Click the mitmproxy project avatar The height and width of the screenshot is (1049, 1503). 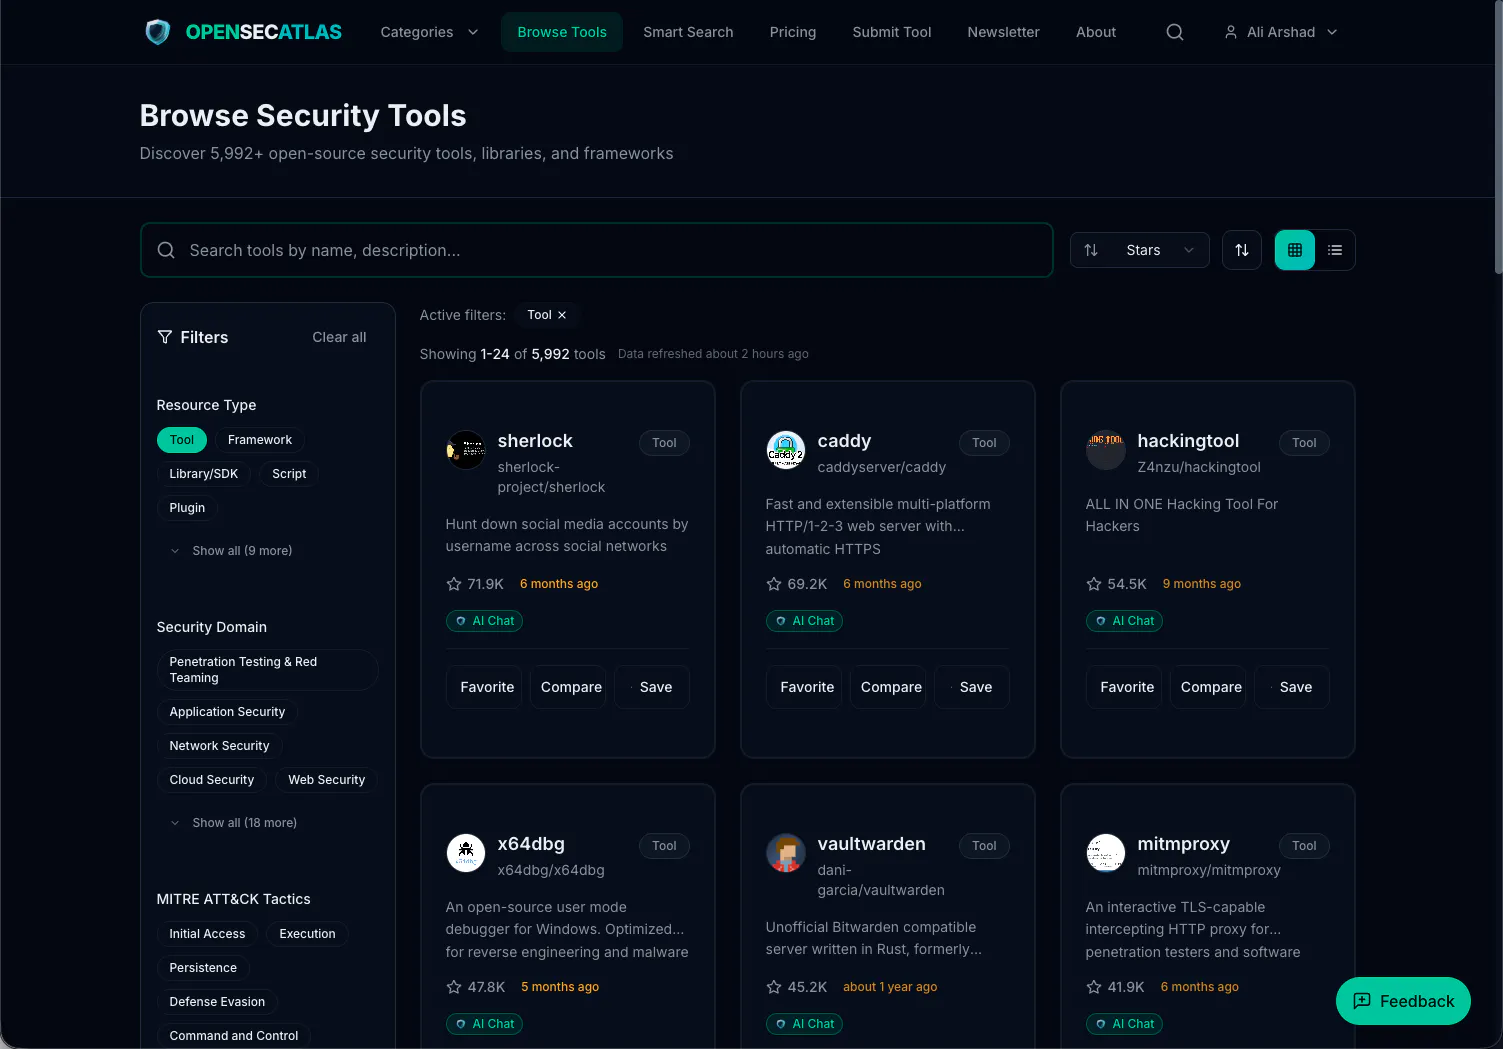(1106, 853)
